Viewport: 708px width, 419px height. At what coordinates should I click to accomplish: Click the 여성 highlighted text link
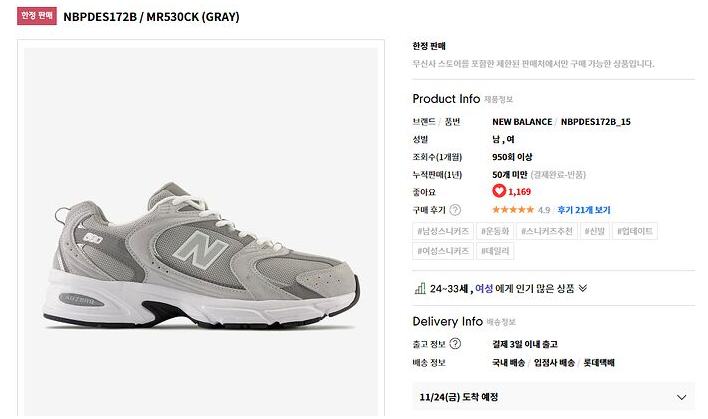pos(484,288)
